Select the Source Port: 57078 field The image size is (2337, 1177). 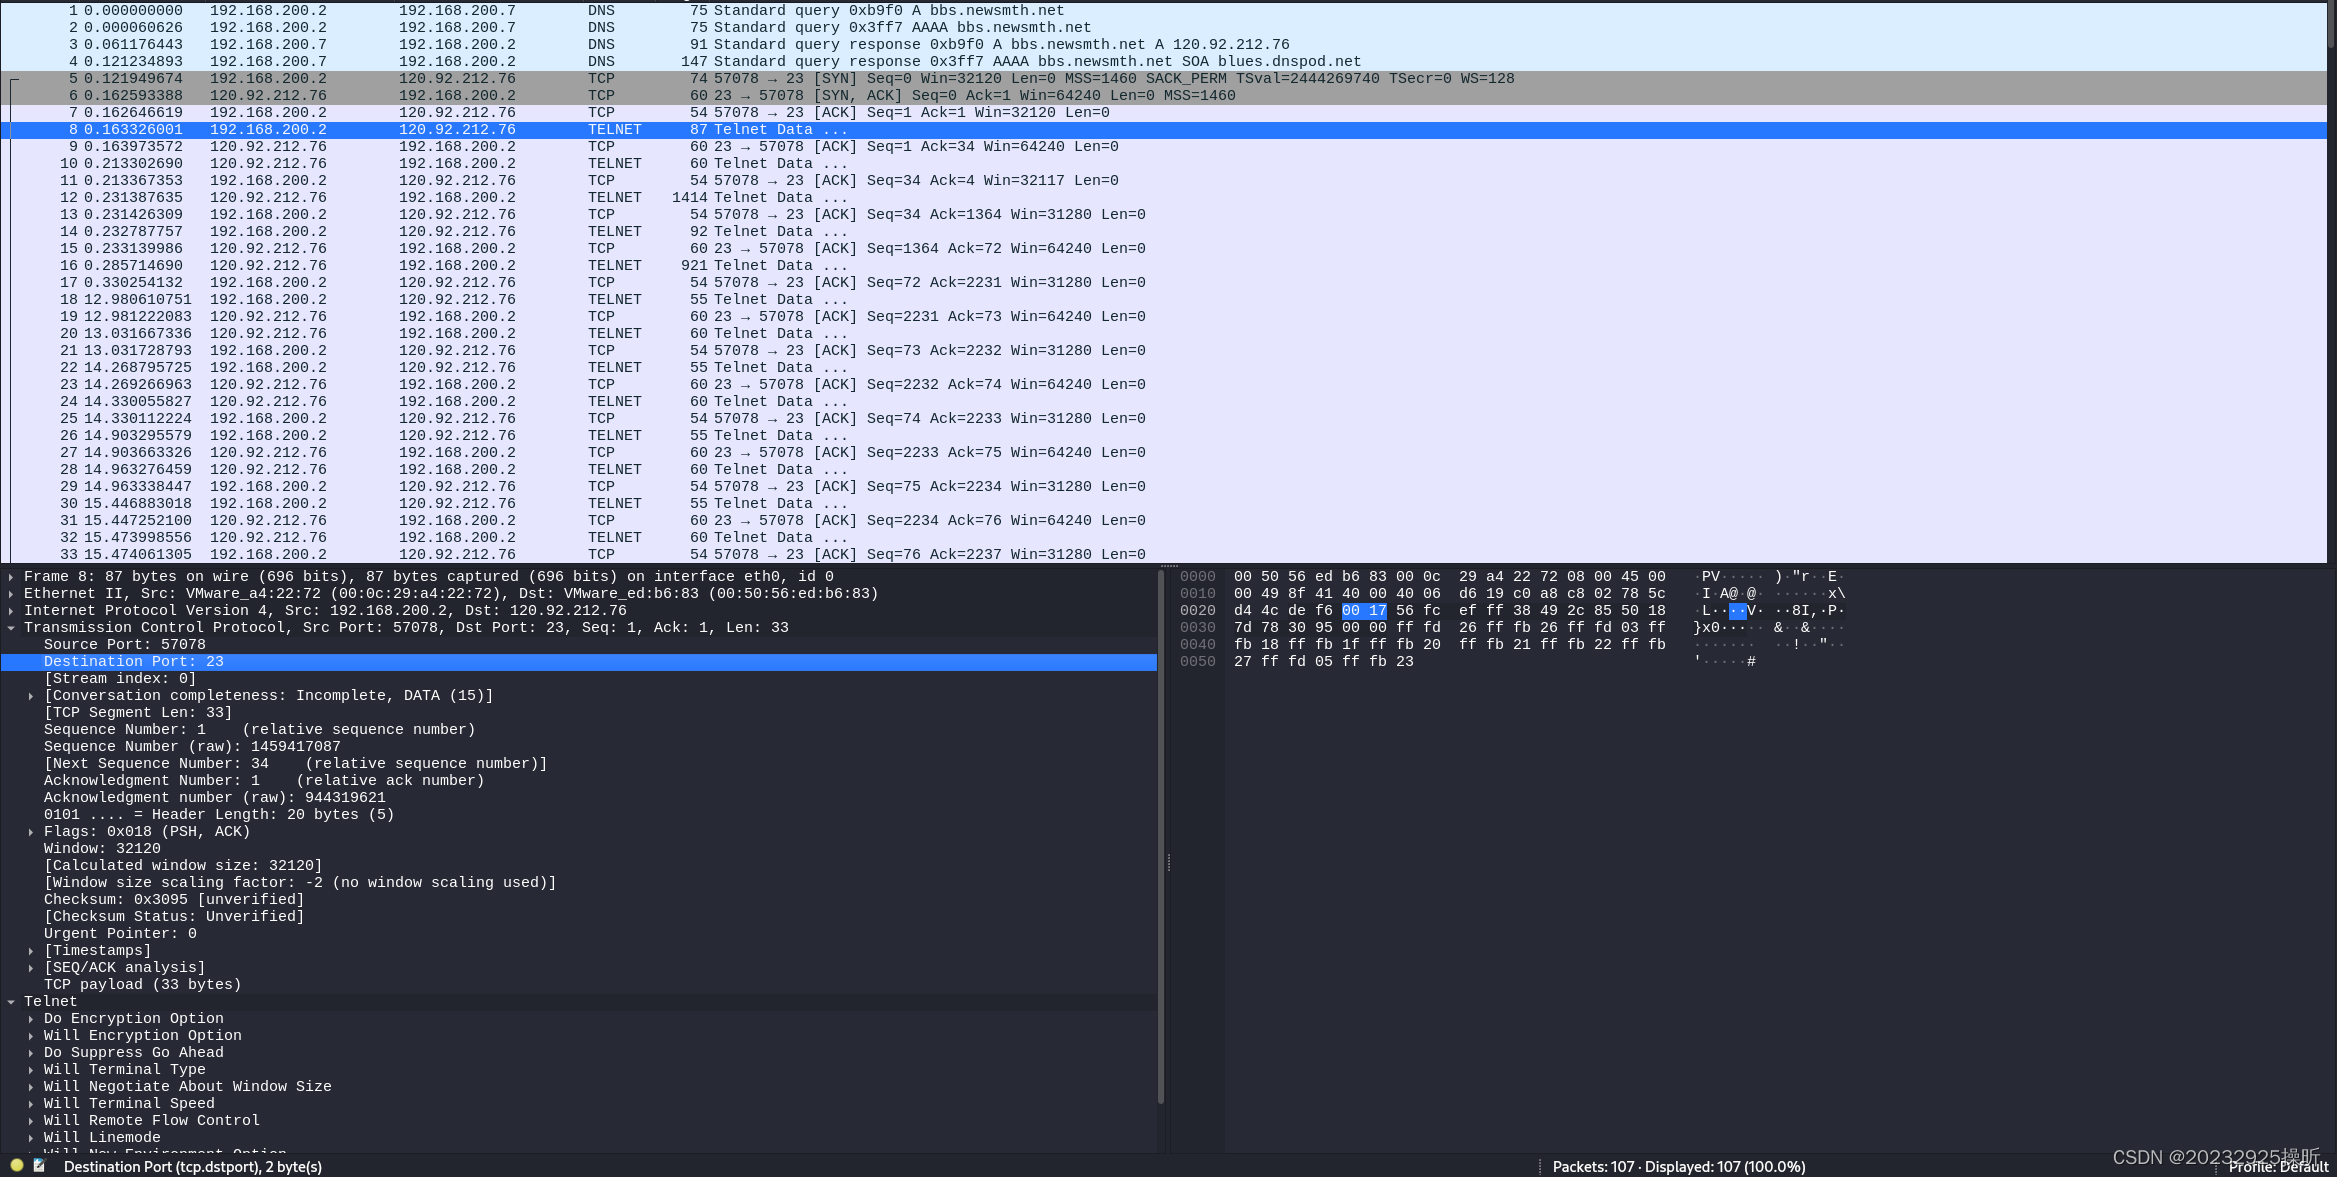pyautogui.click(x=579, y=645)
